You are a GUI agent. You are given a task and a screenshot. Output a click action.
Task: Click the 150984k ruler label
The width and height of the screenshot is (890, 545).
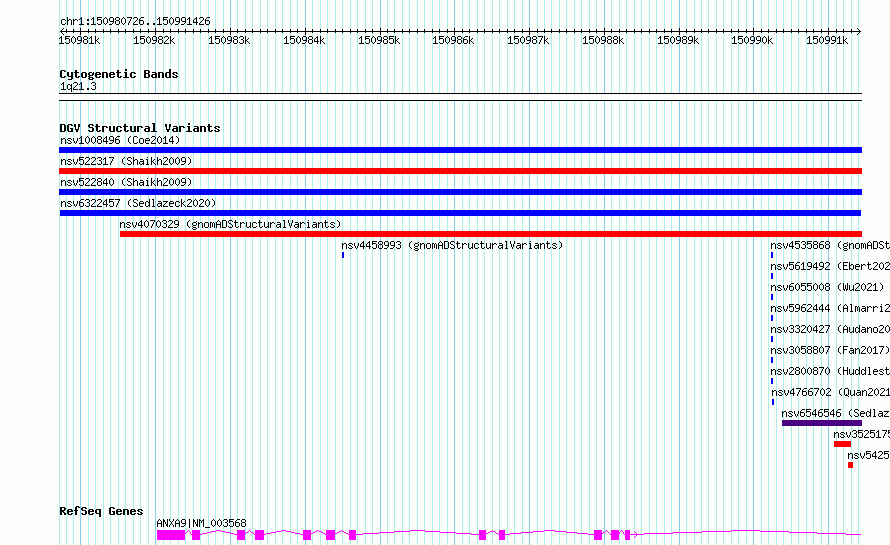[304, 40]
